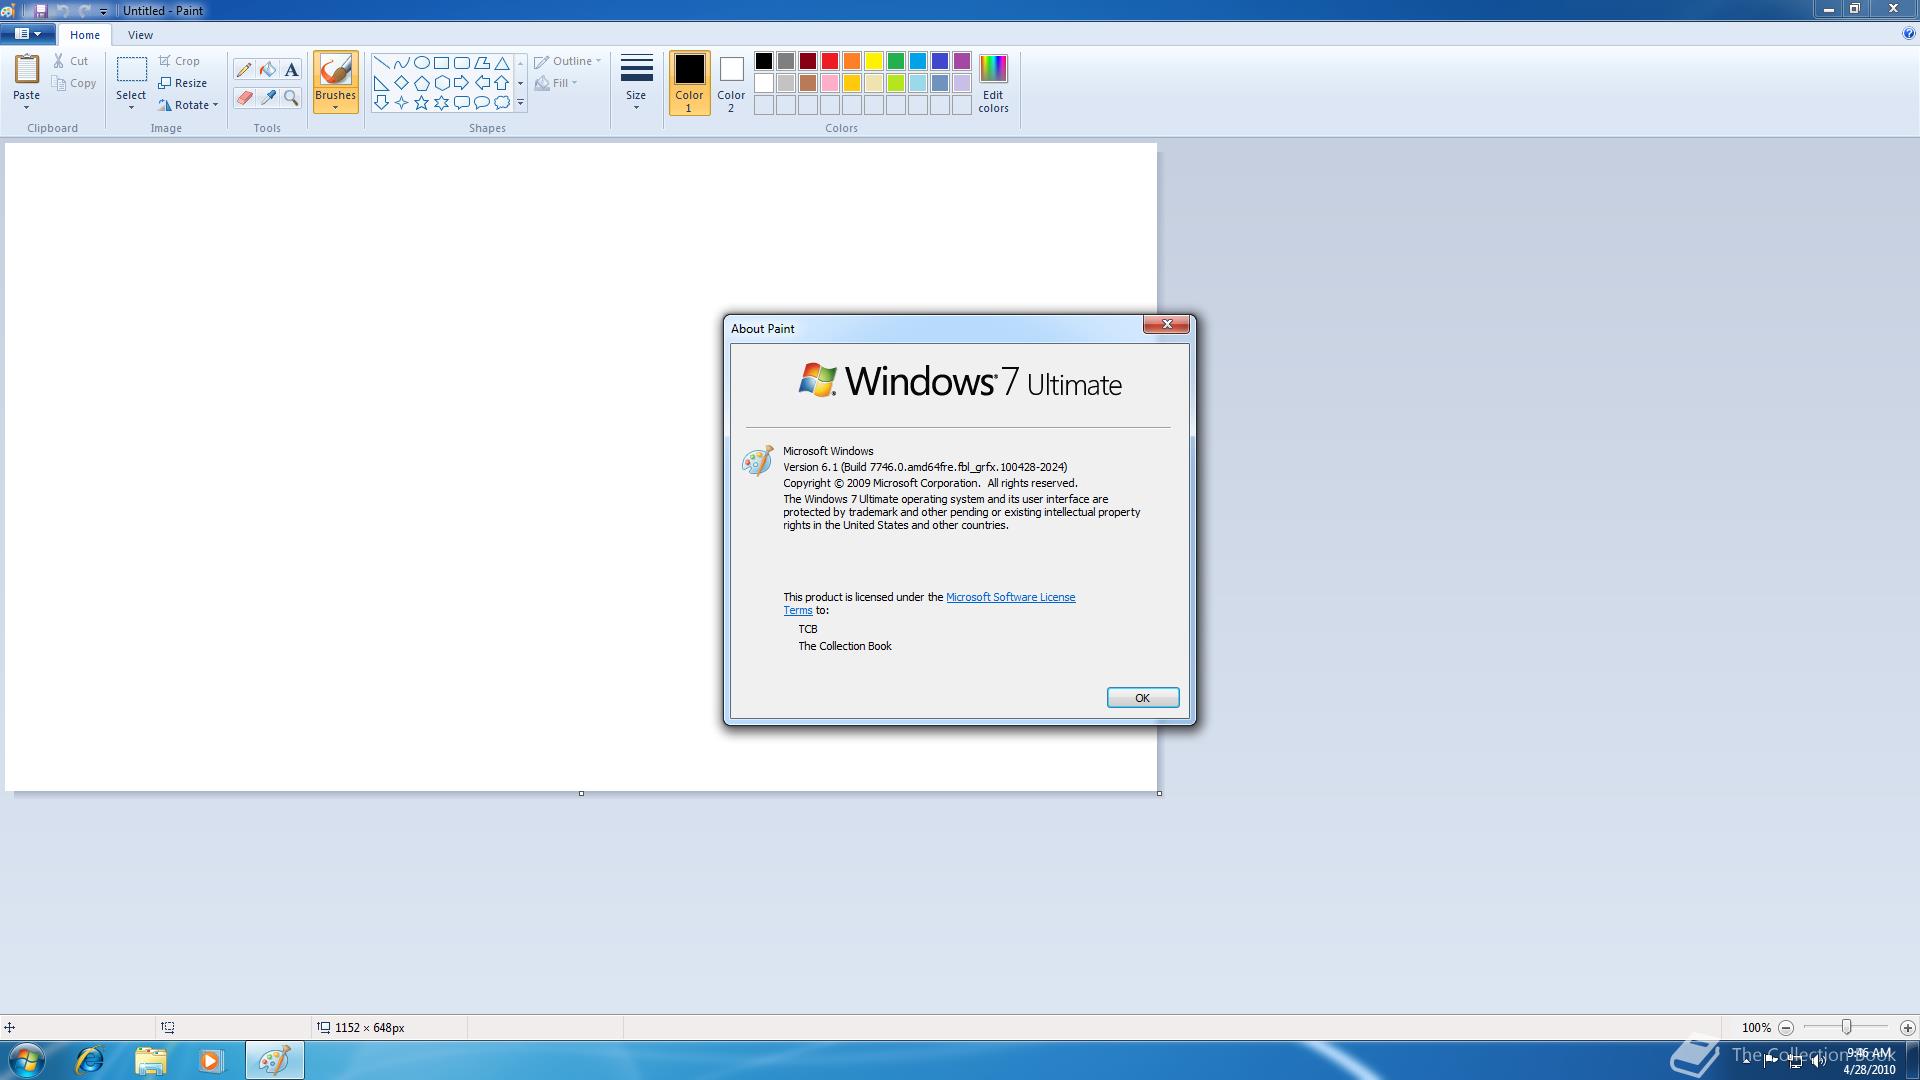Click the Crop tool
This screenshot has width=1920, height=1080.
click(179, 61)
